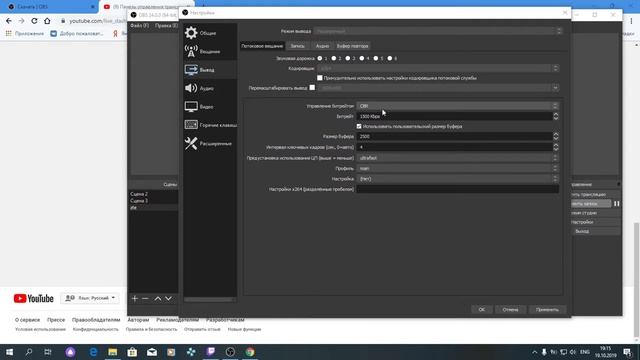
Task: Open the Edit (Правка) menu in OBS
Action: point(166,25)
